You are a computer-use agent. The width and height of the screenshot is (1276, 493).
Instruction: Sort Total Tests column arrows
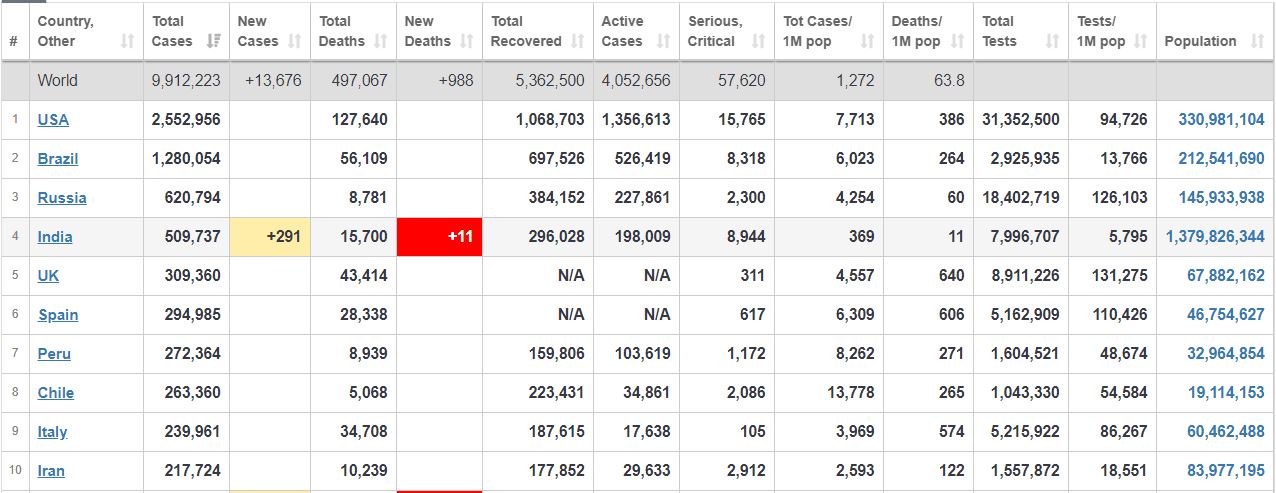[1052, 41]
